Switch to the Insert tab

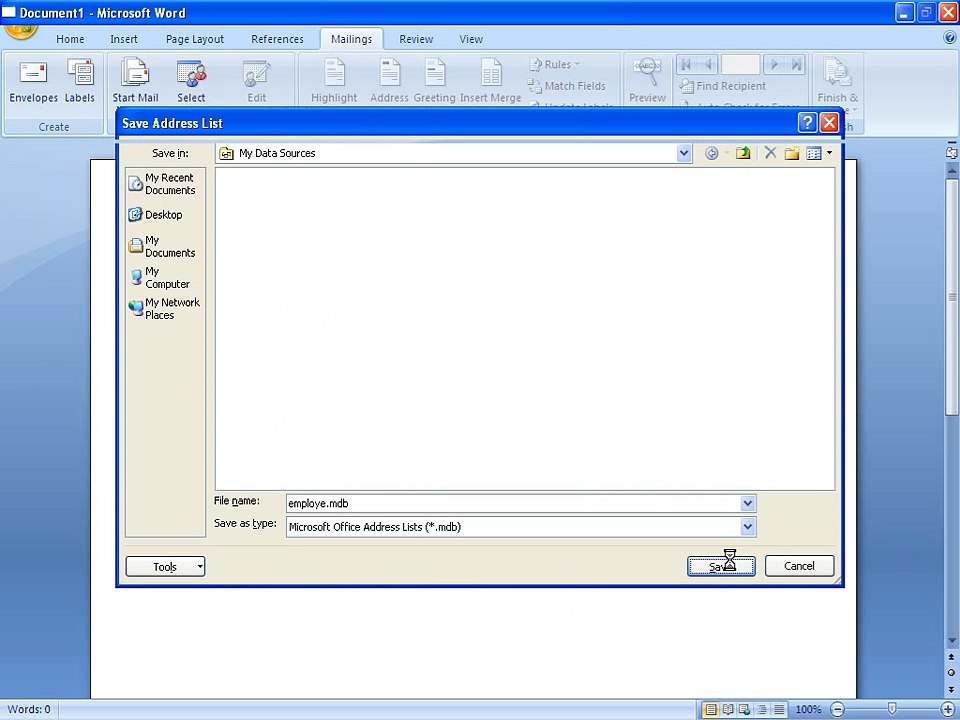pyautogui.click(x=124, y=39)
